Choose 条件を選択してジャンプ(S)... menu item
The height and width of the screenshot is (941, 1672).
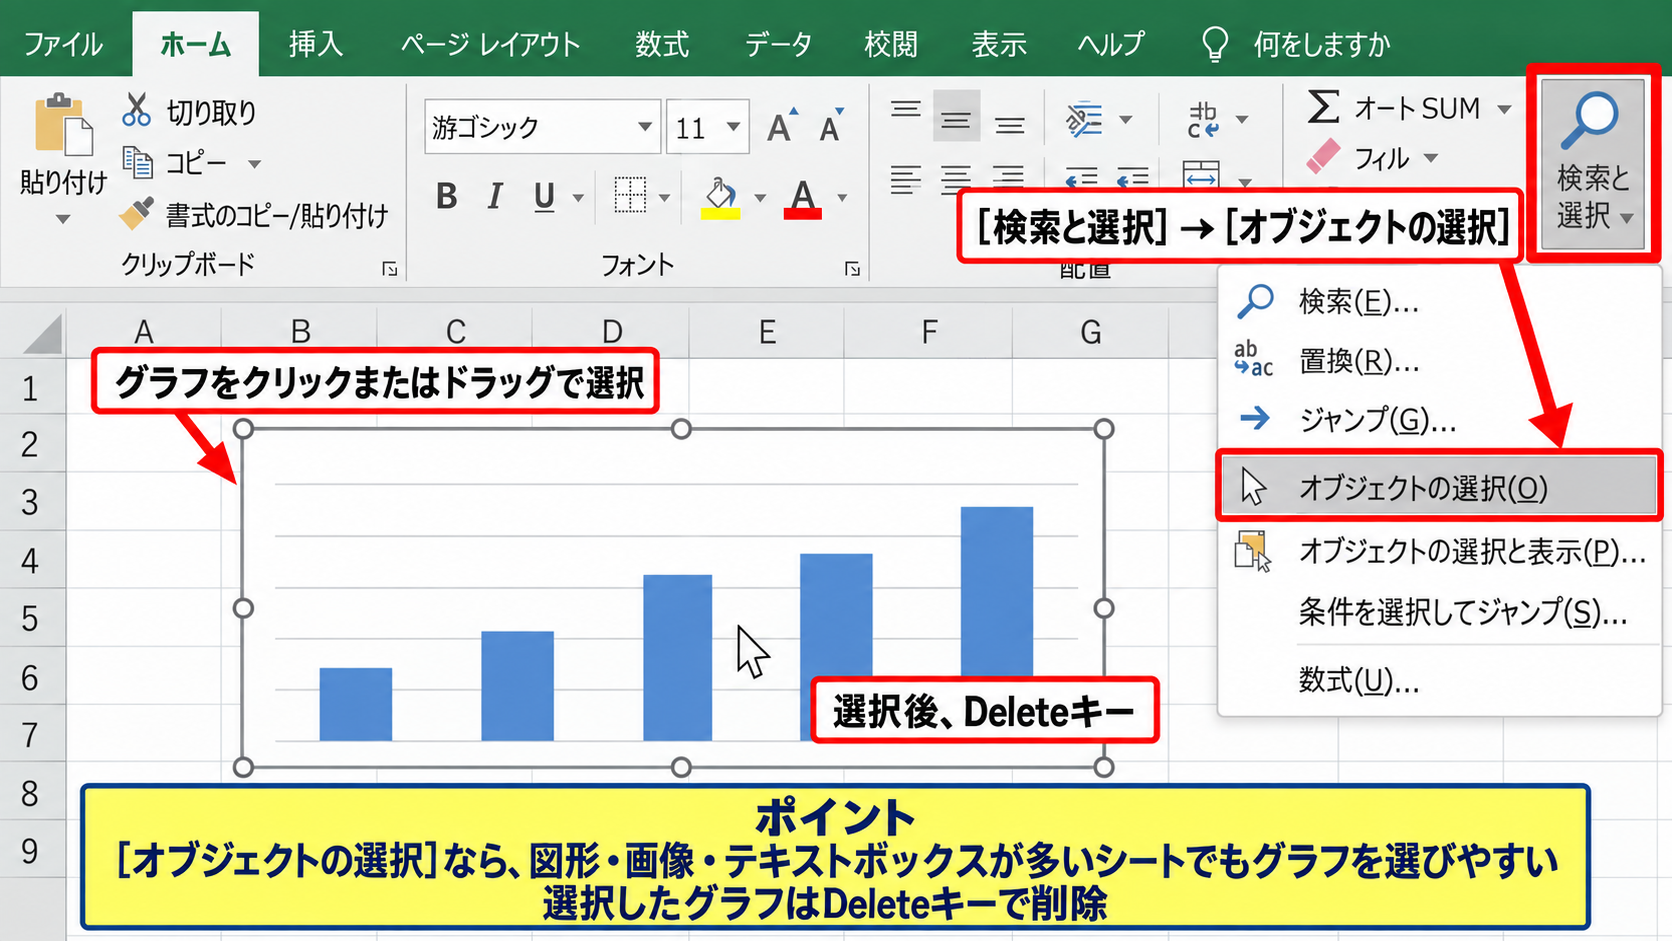[x=1439, y=612]
